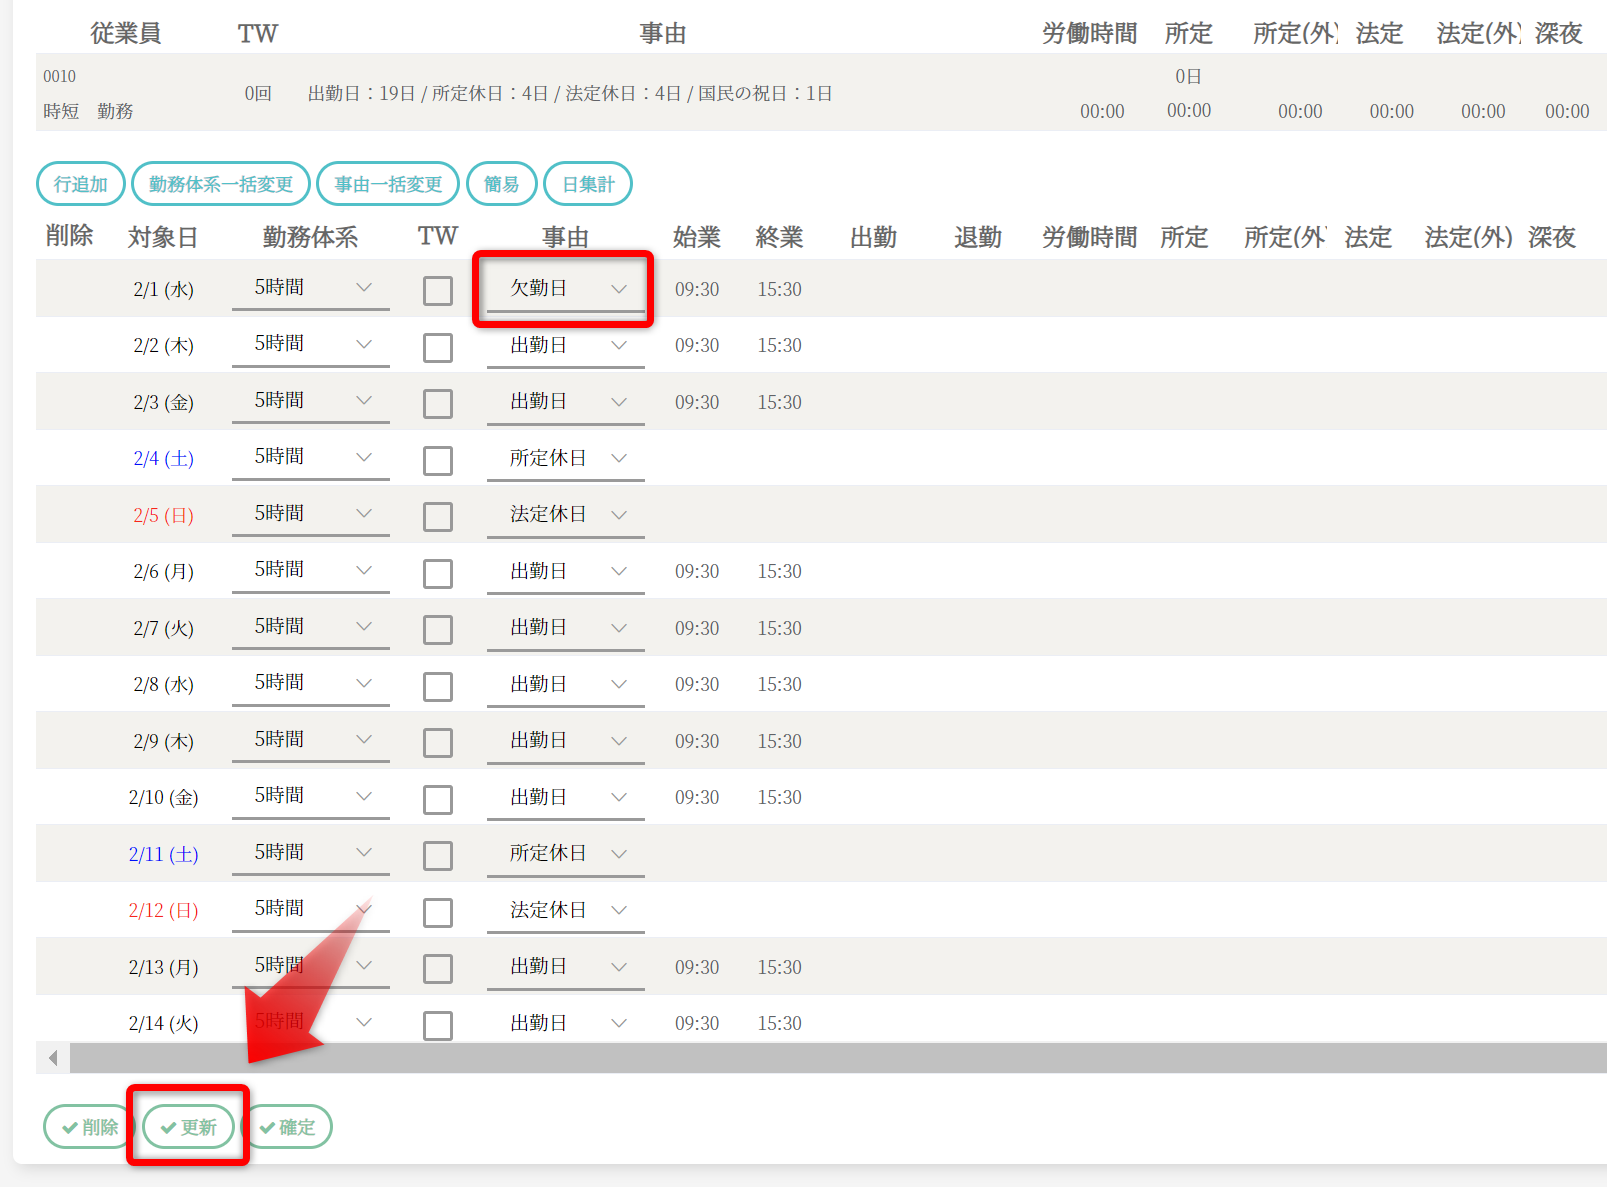Image resolution: width=1607 pixels, height=1187 pixels.
Task: Click the scrollbar left arrow
Action: pos(53,1058)
